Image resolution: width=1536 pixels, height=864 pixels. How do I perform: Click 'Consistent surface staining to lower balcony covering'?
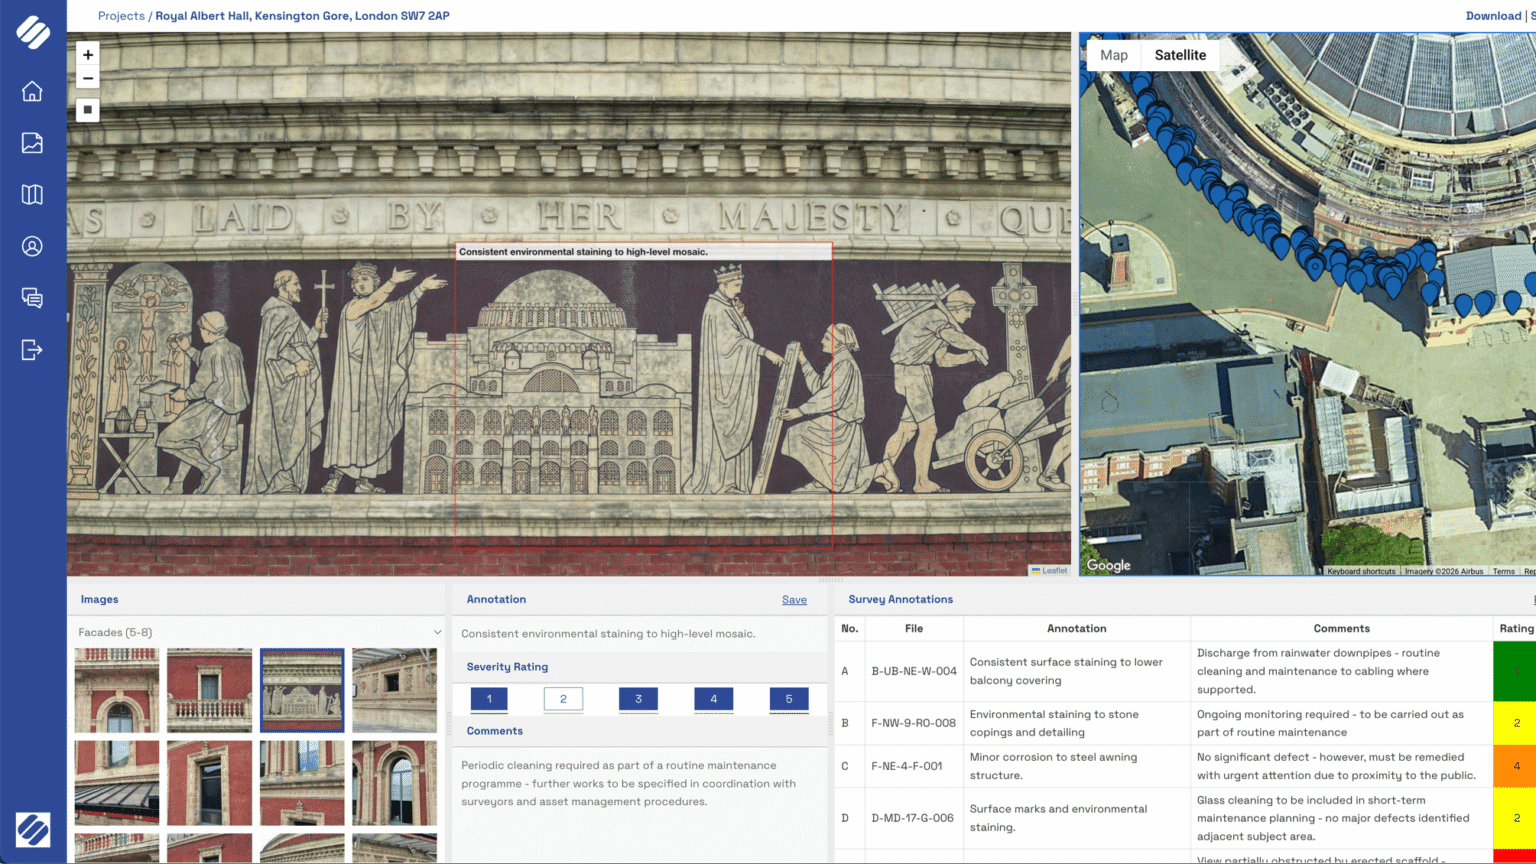click(x=1066, y=671)
